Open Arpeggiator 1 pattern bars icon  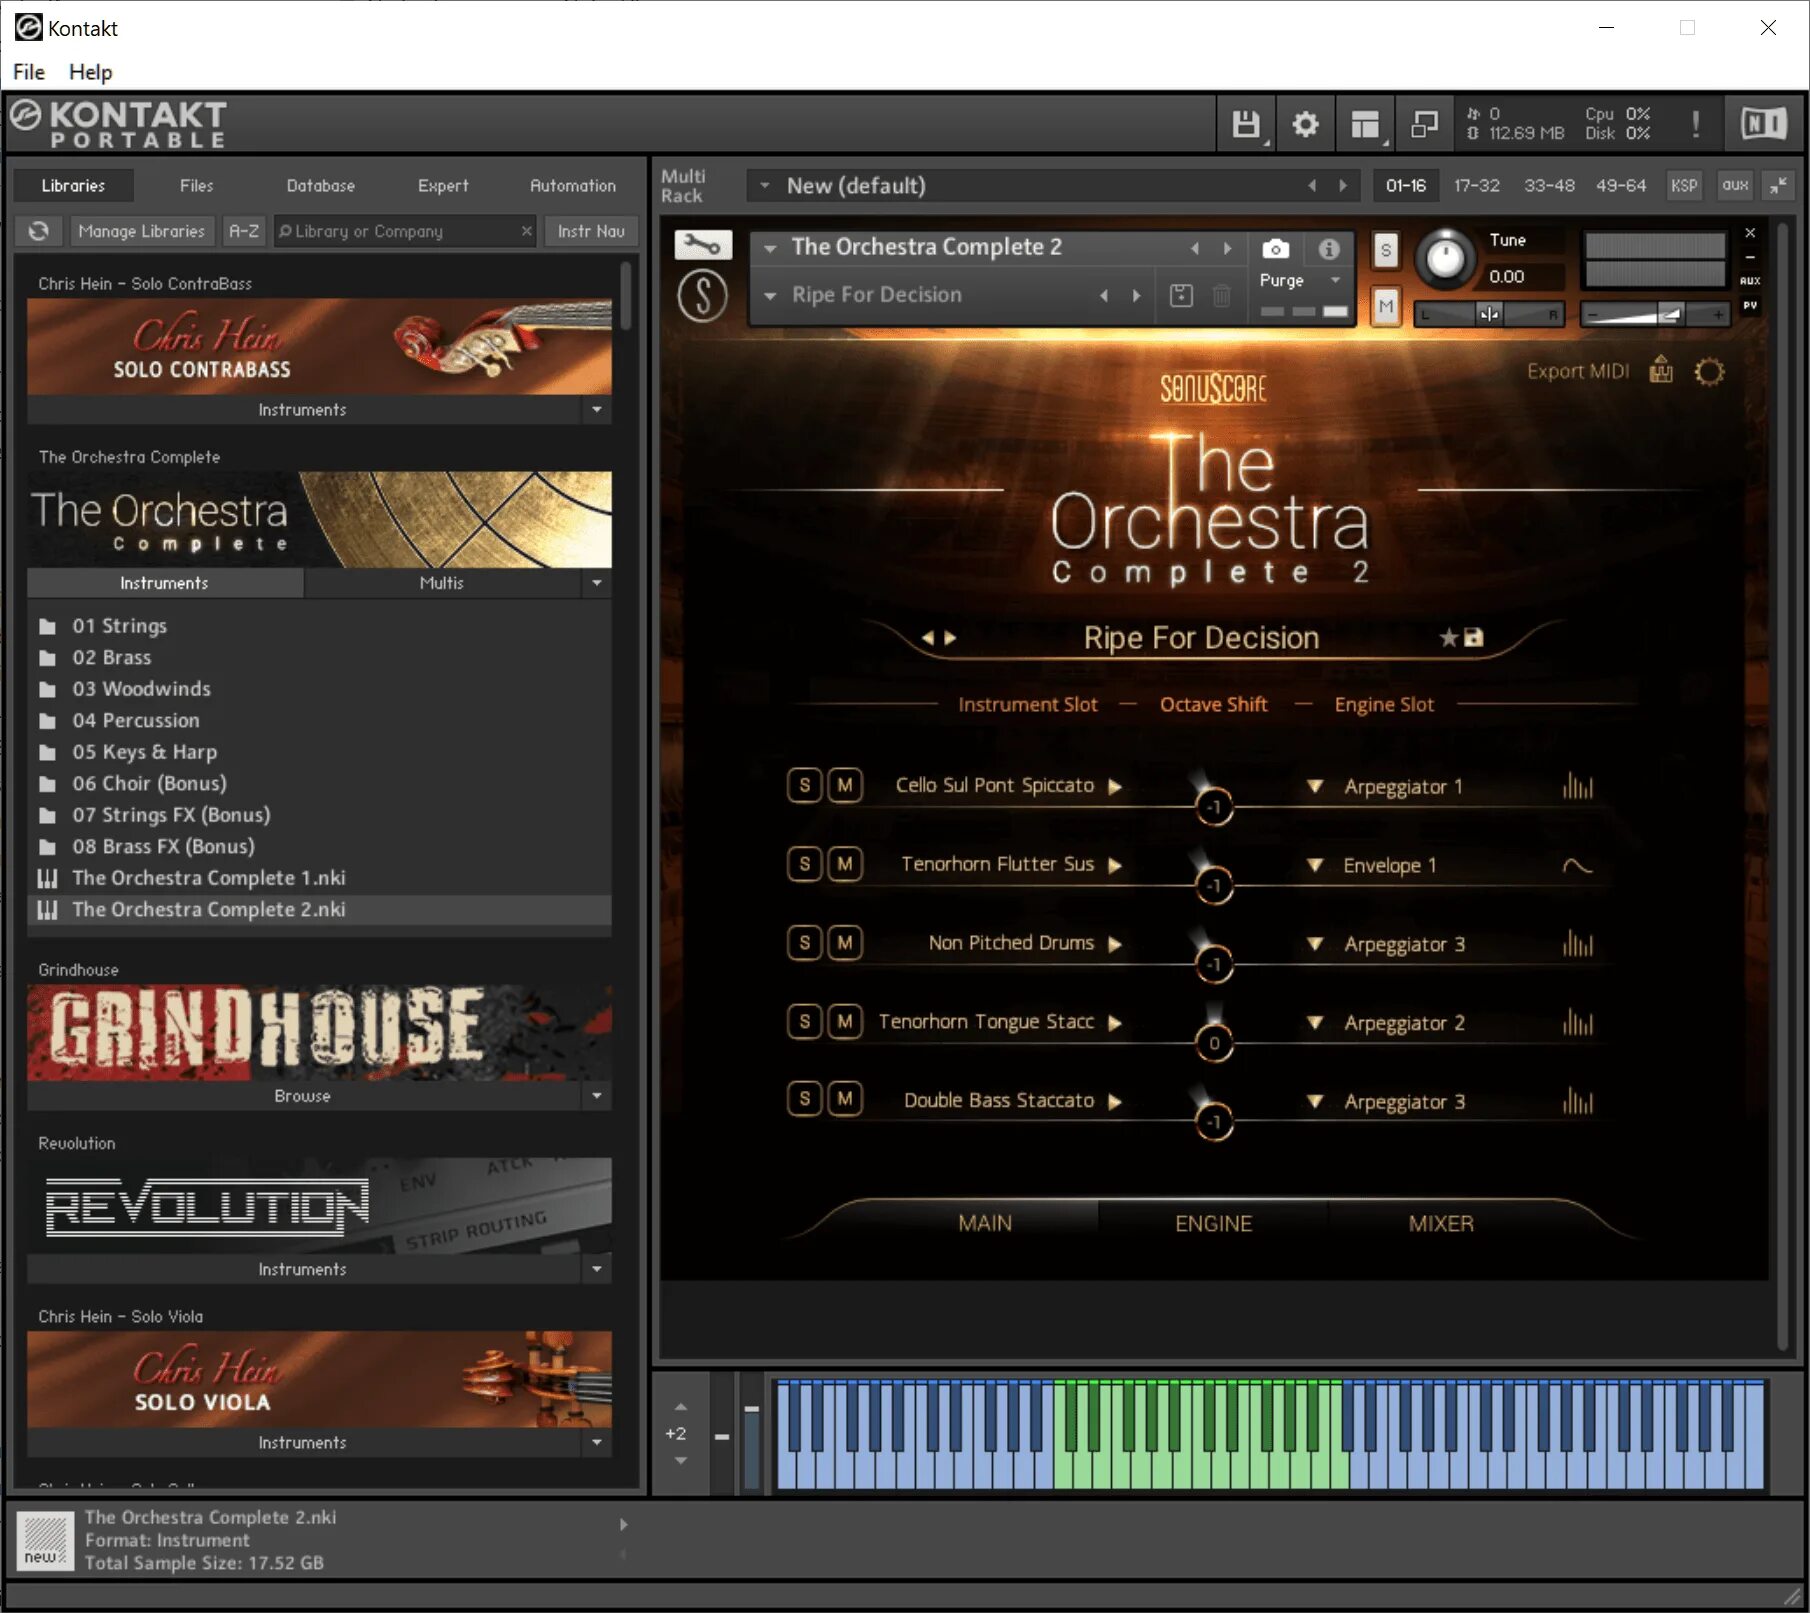(x=1578, y=787)
